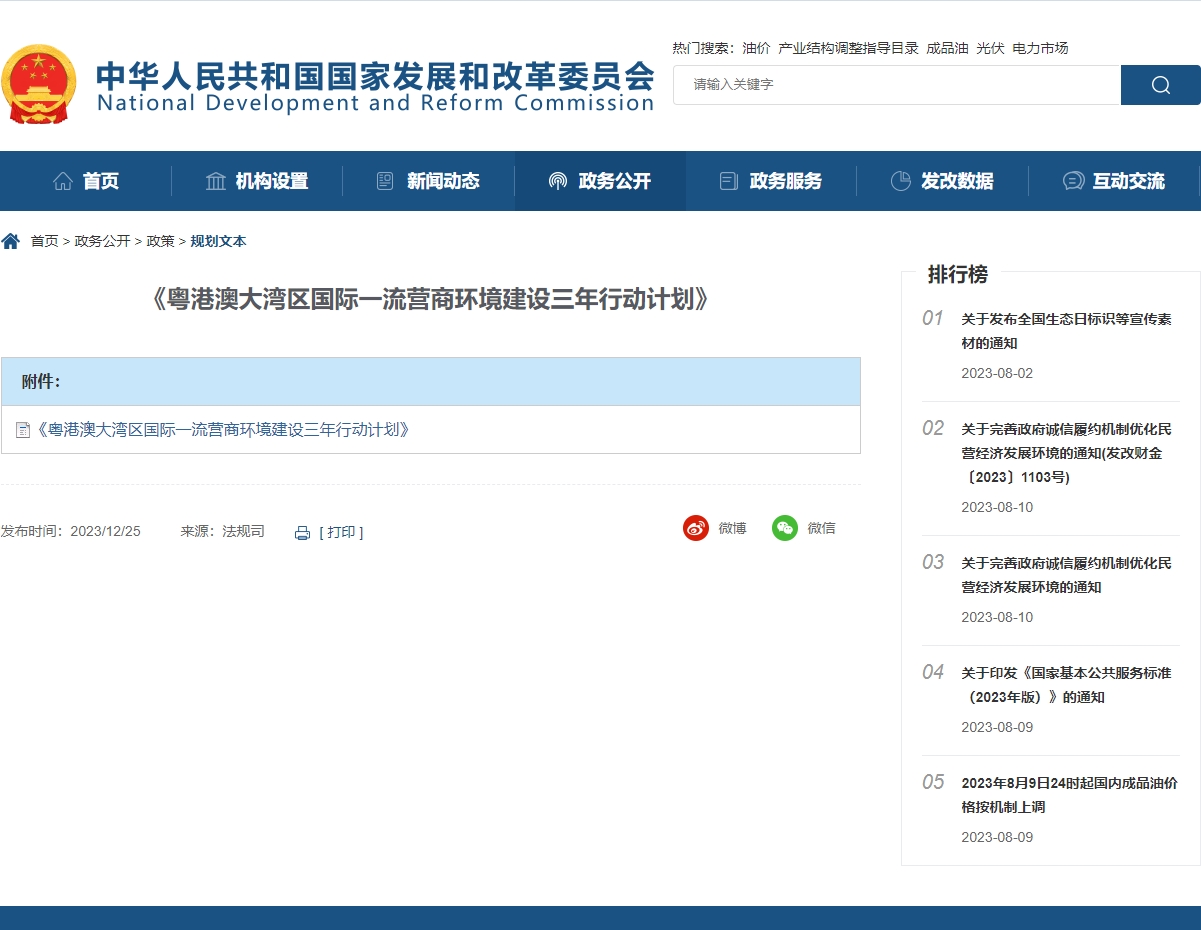Click the 新闻动态 news icon
Viewport: 1201px width, 930px height.
384,180
